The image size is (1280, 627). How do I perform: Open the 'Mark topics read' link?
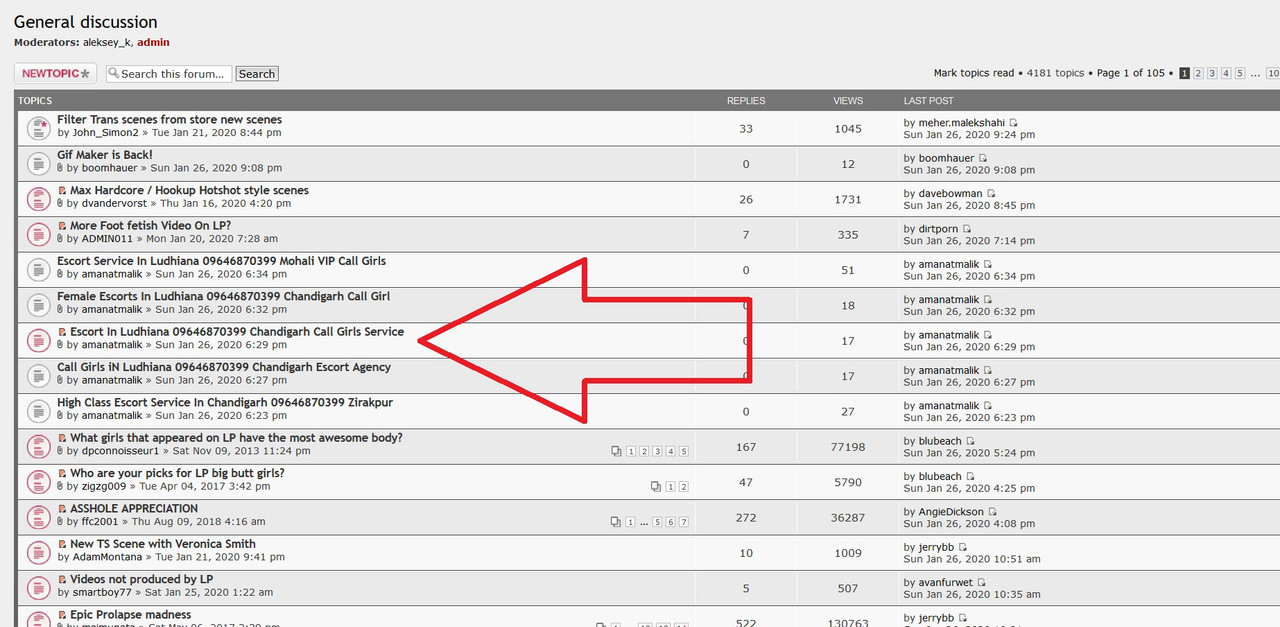pos(974,73)
